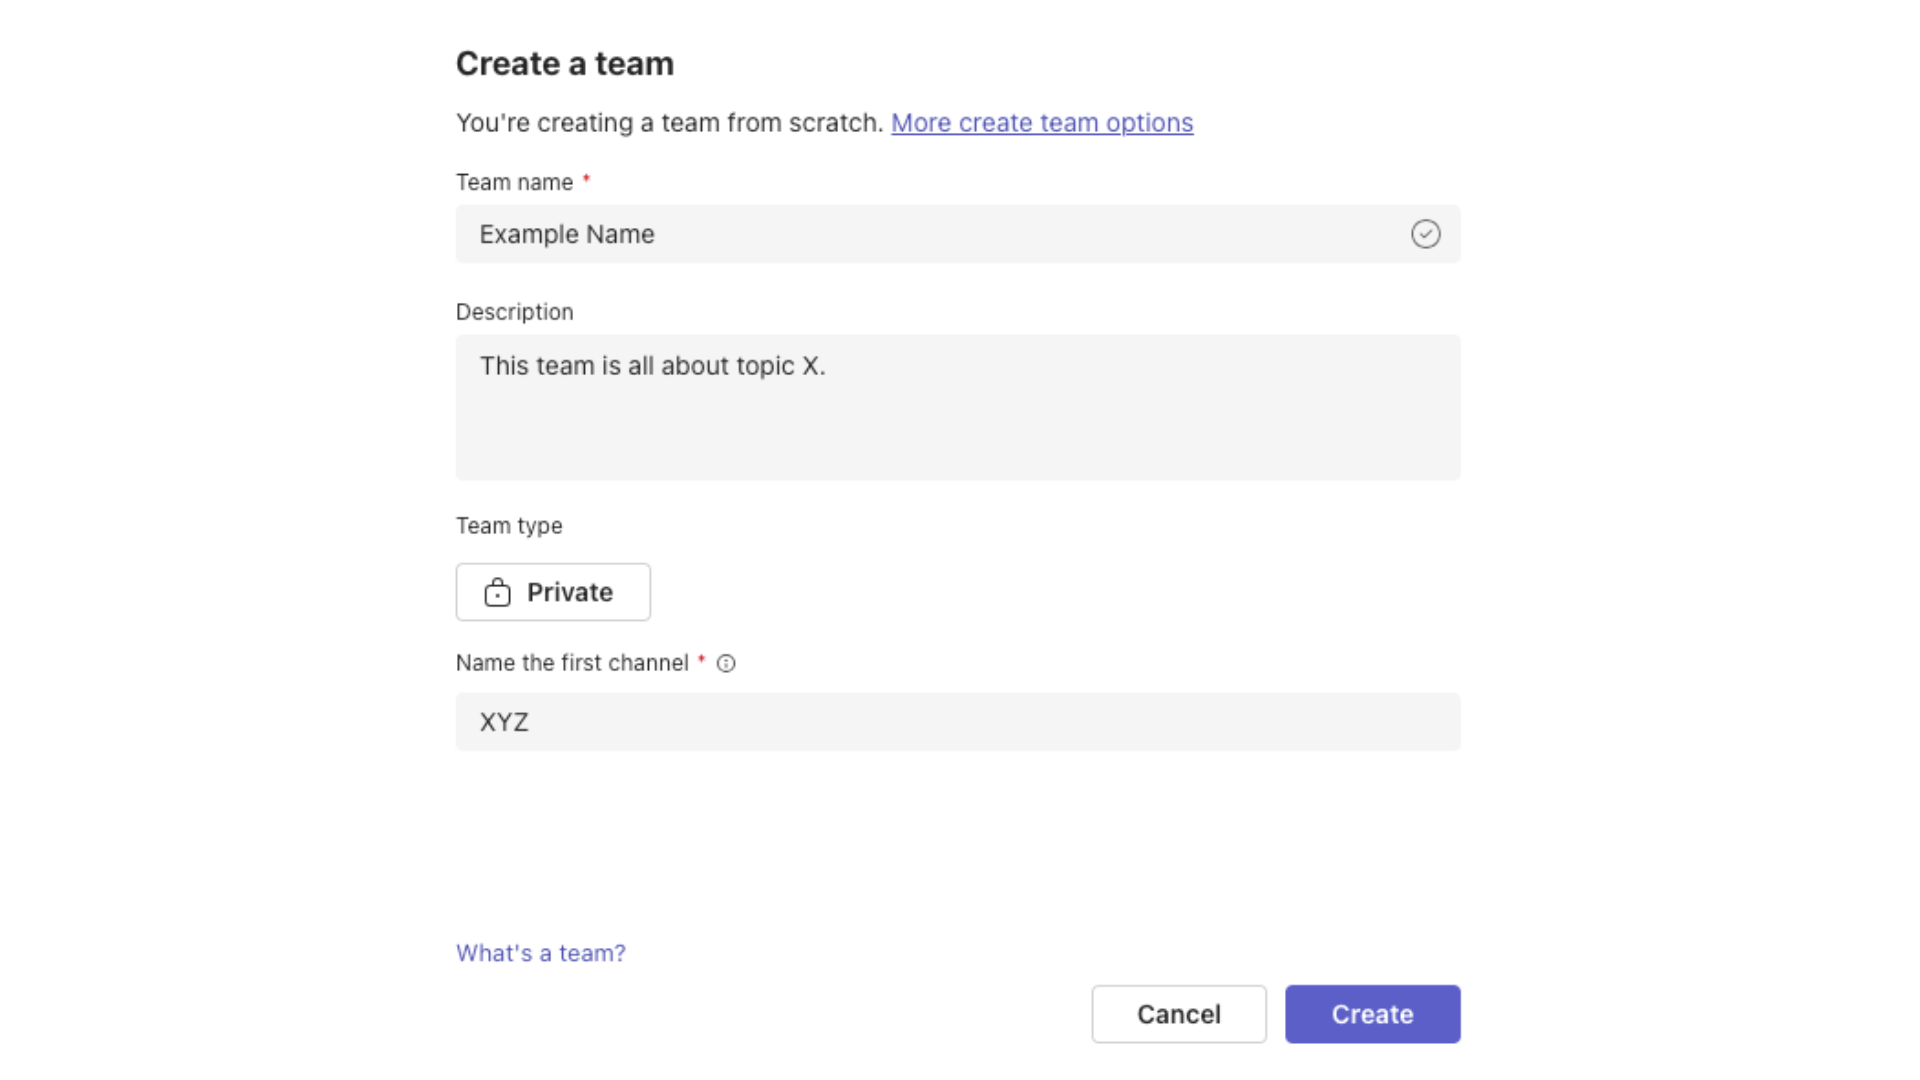The height and width of the screenshot is (1080, 1920).
Task: Click the checkmark icon in Team name field
Action: tap(1426, 233)
